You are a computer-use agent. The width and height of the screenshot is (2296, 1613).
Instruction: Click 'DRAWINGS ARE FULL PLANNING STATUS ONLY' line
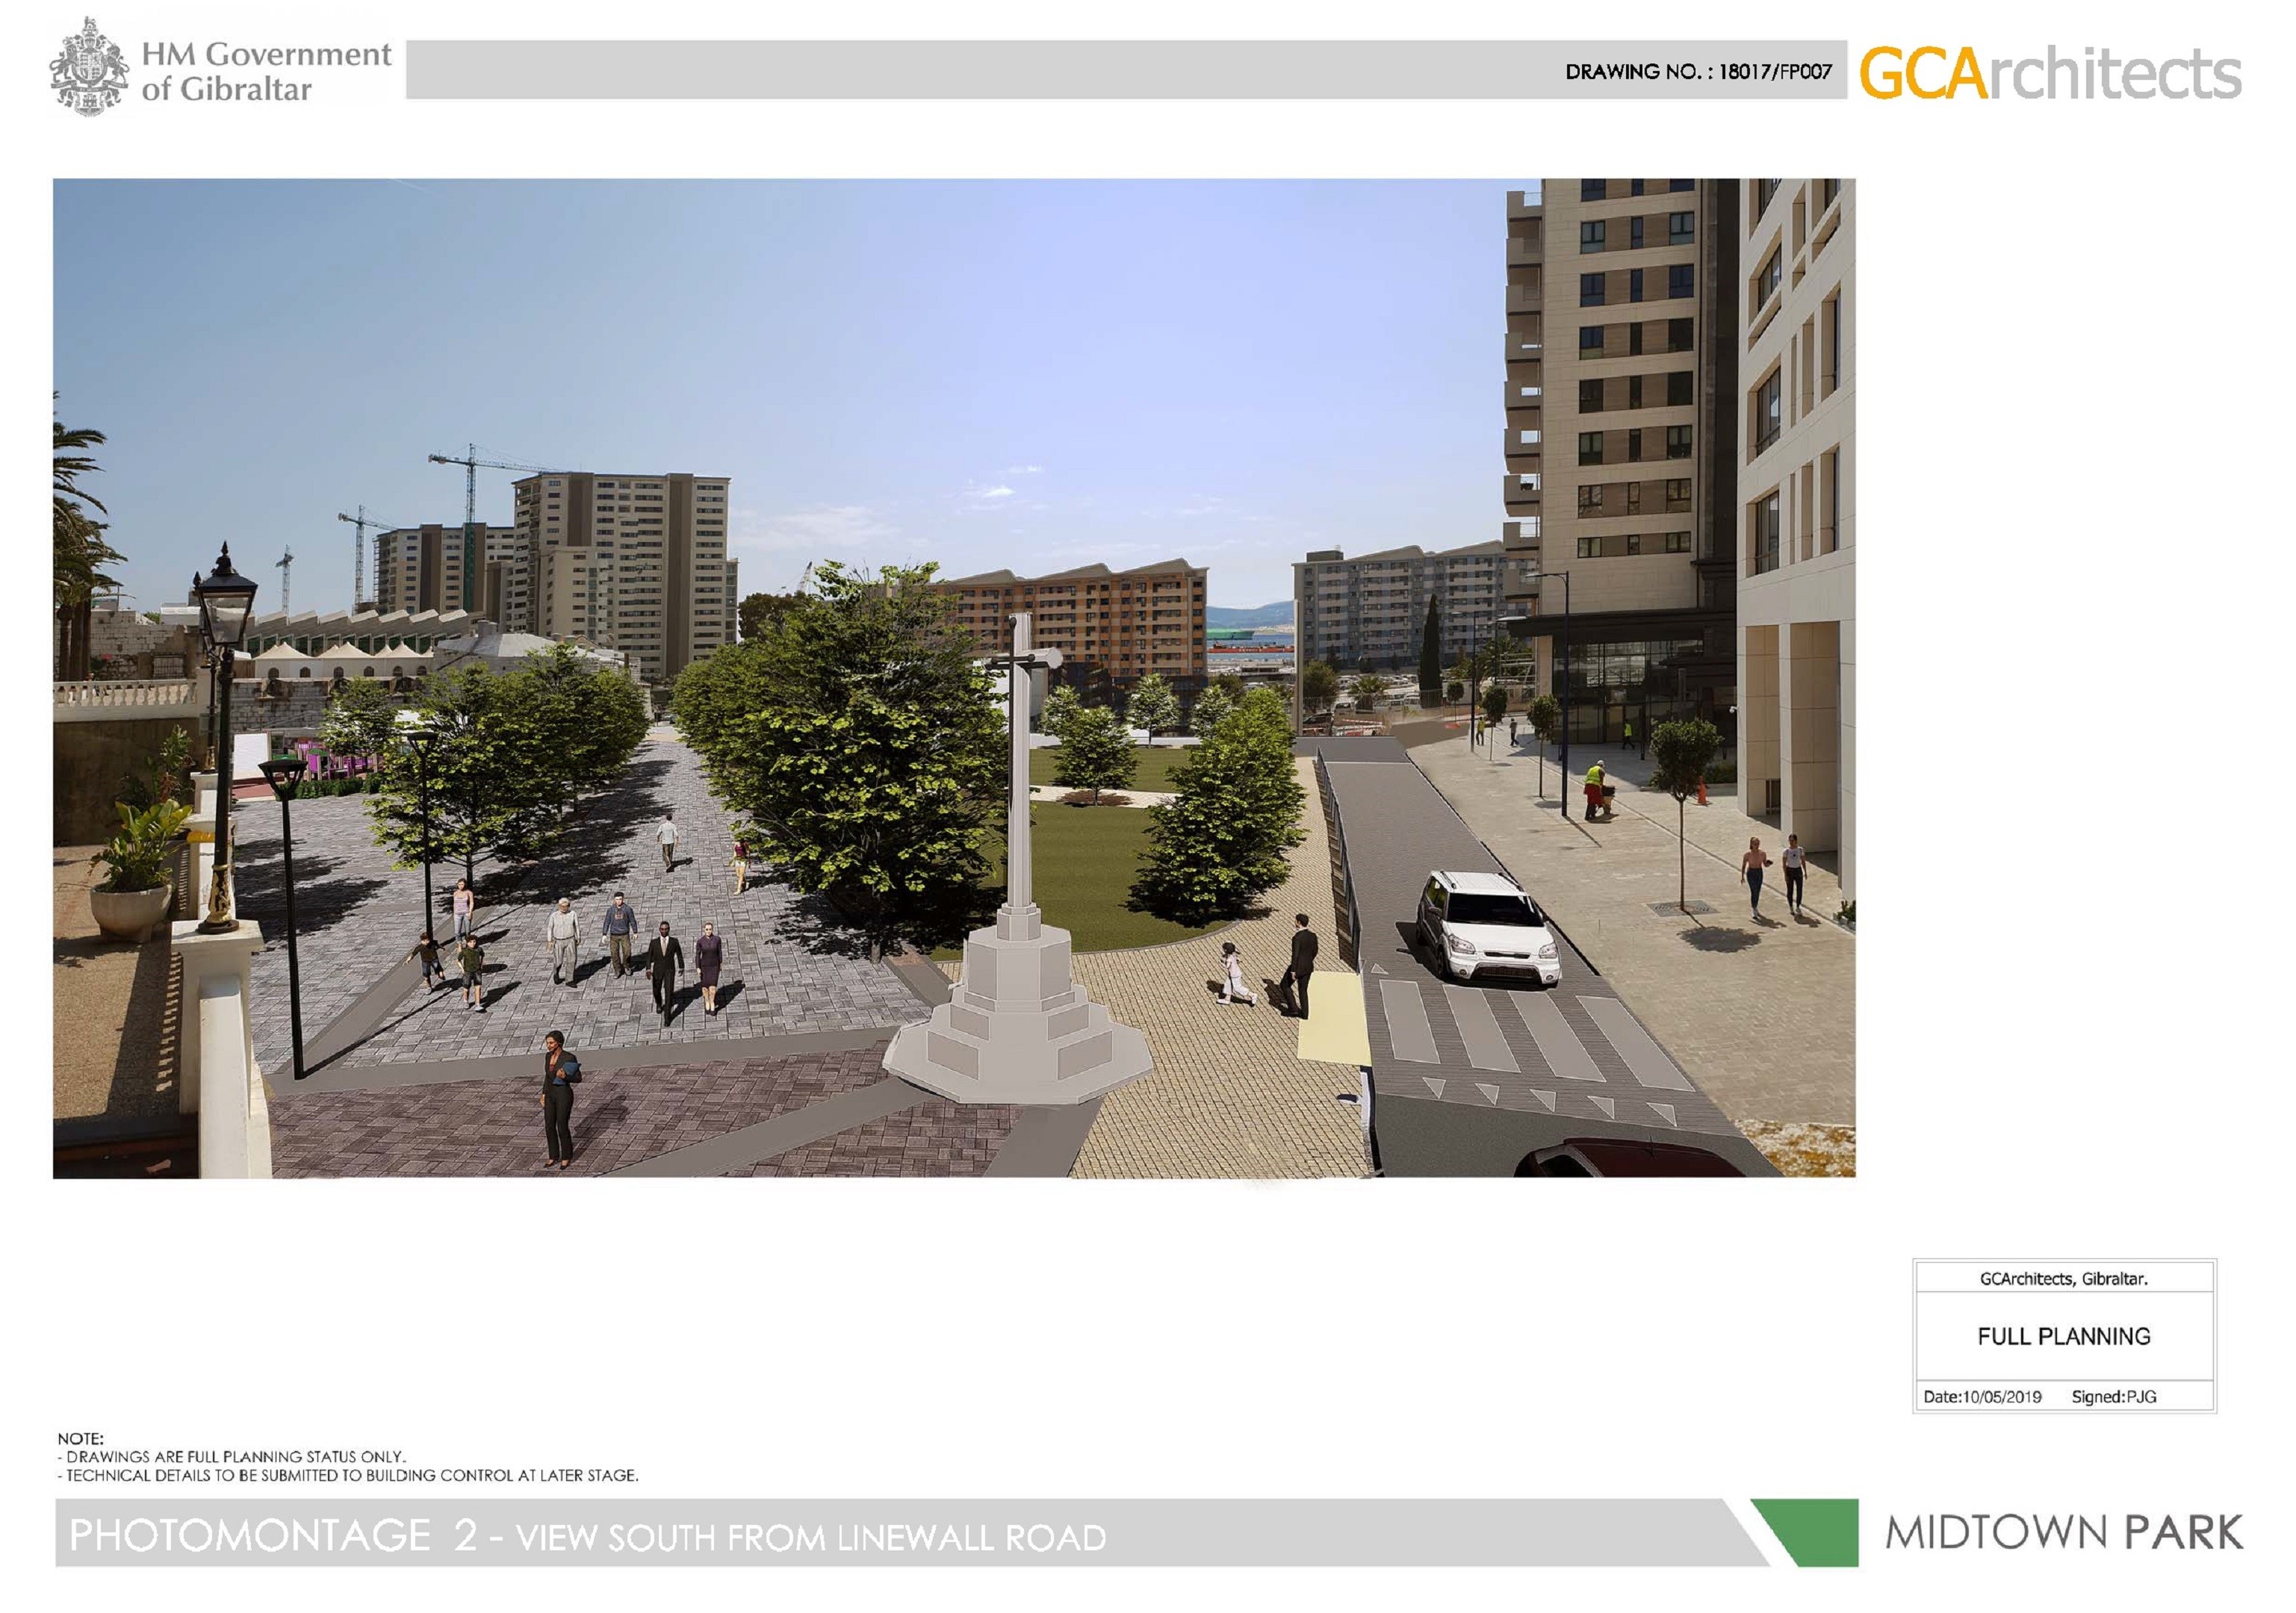pos(232,1457)
